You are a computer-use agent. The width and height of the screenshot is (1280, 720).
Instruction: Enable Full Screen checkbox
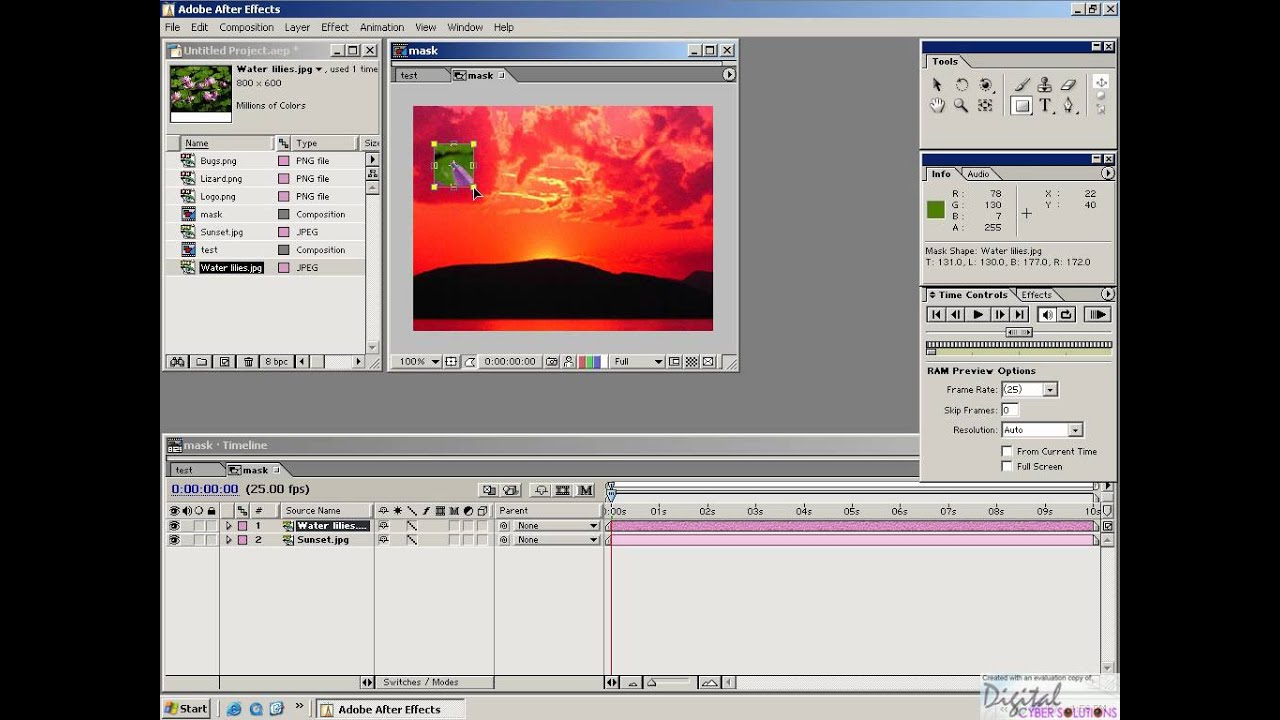(1007, 467)
